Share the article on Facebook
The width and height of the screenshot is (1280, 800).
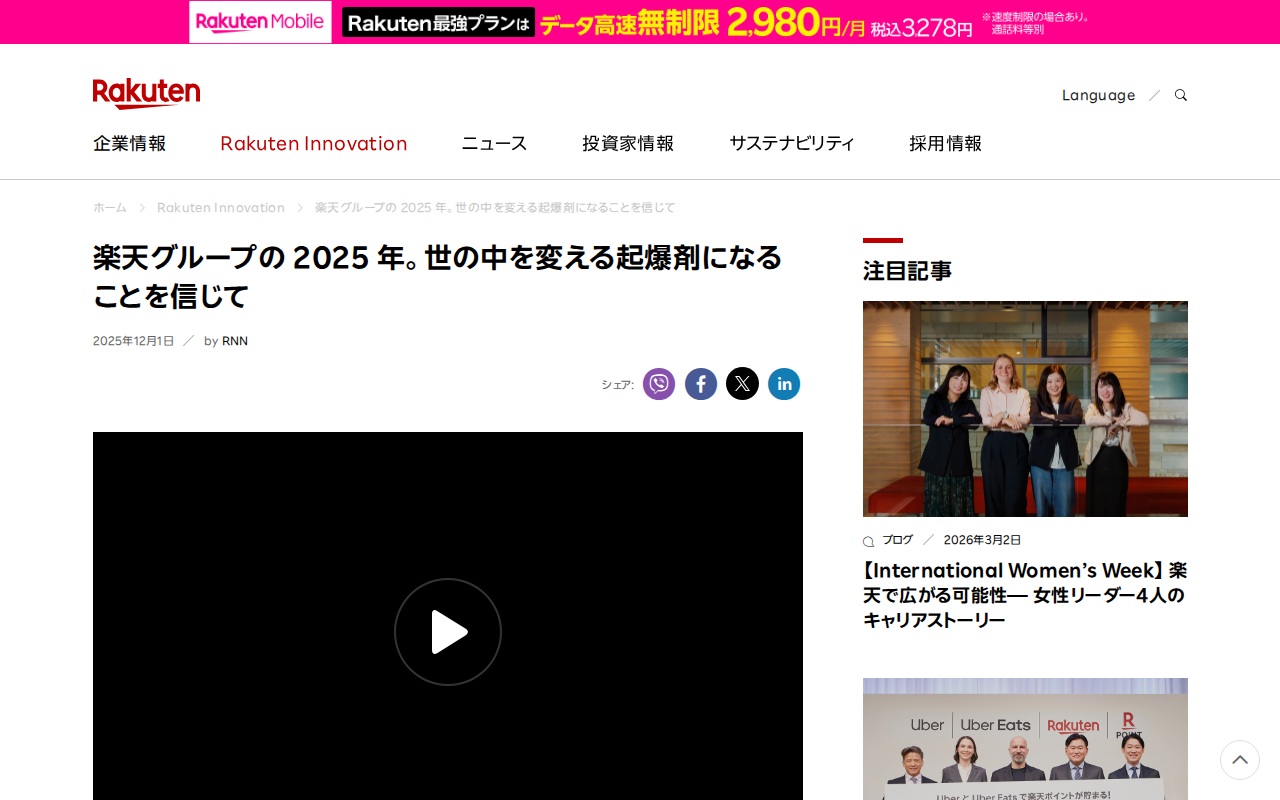[701, 383]
